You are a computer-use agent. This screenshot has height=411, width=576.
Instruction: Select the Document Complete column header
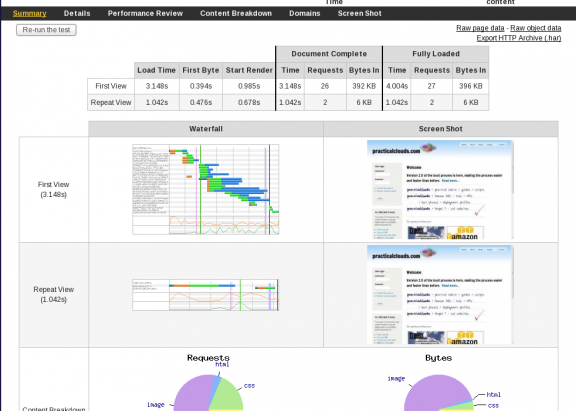pyautogui.click(x=329, y=54)
